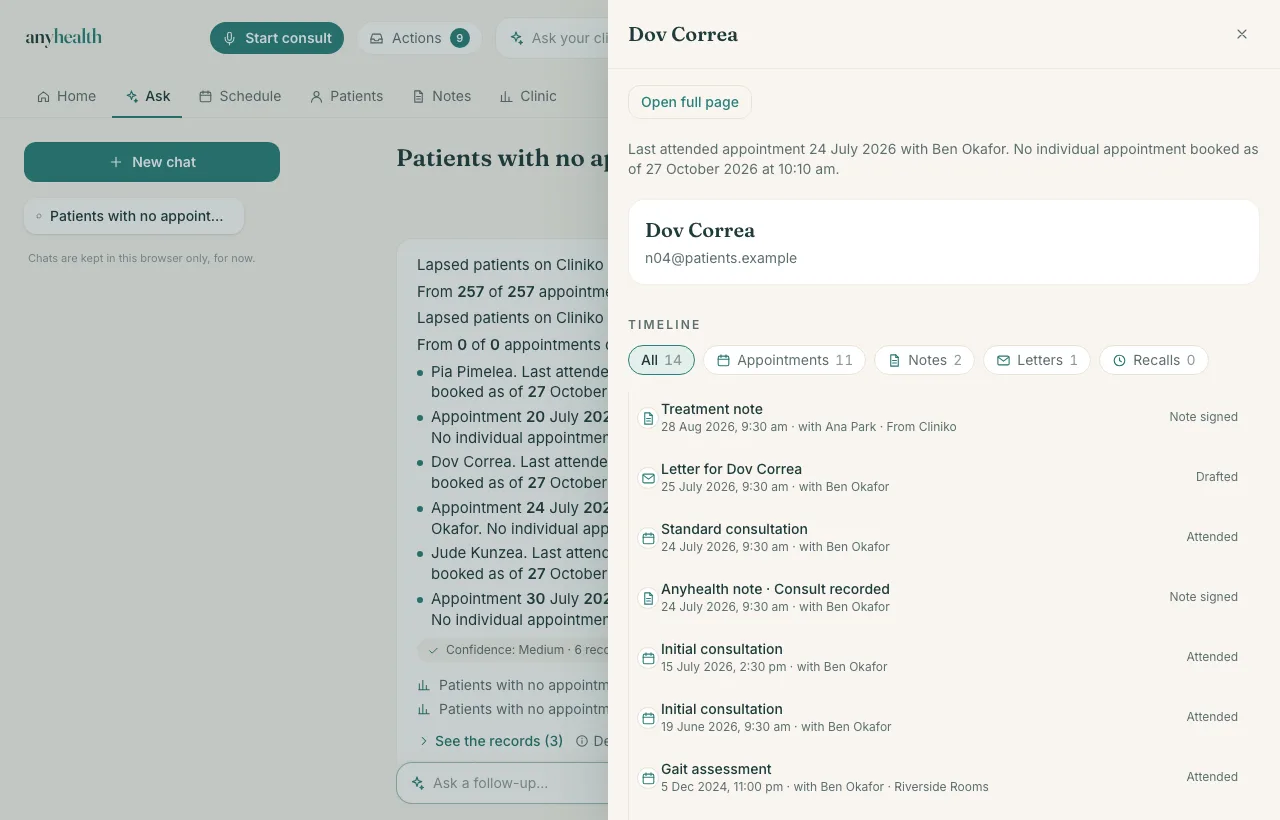The height and width of the screenshot is (820, 1280).
Task: Start a new chat
Action: click(152, 162)
